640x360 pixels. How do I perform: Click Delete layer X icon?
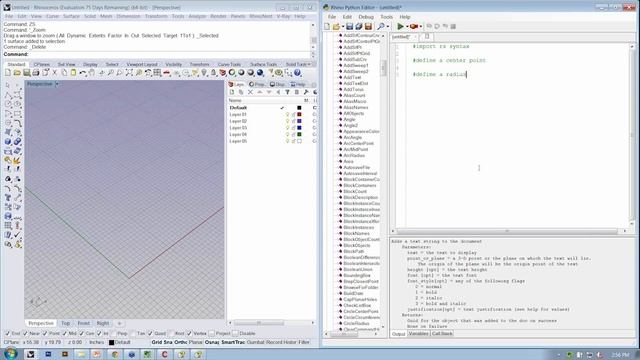[250, 92]
